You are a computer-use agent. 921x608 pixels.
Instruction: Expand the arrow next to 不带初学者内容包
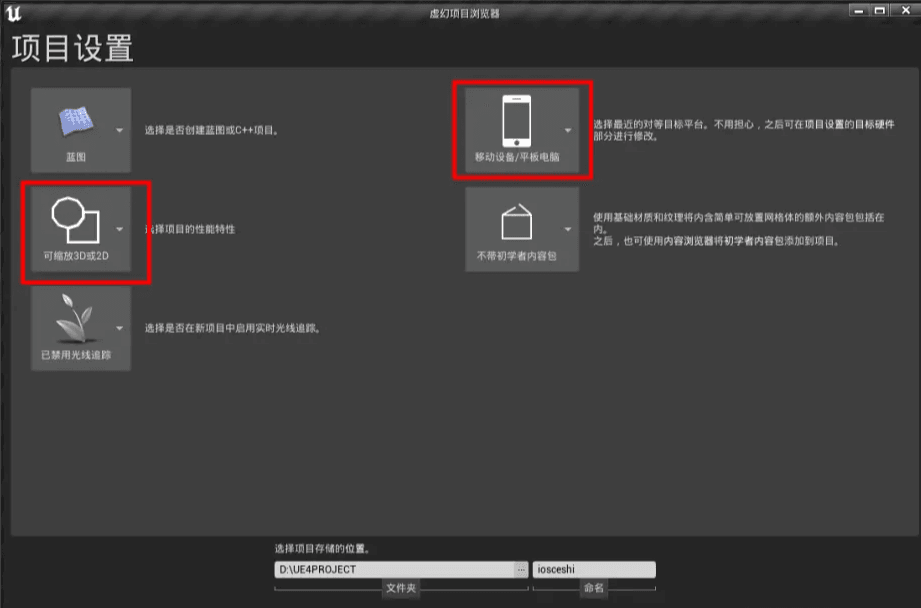[x=567, y=229]
